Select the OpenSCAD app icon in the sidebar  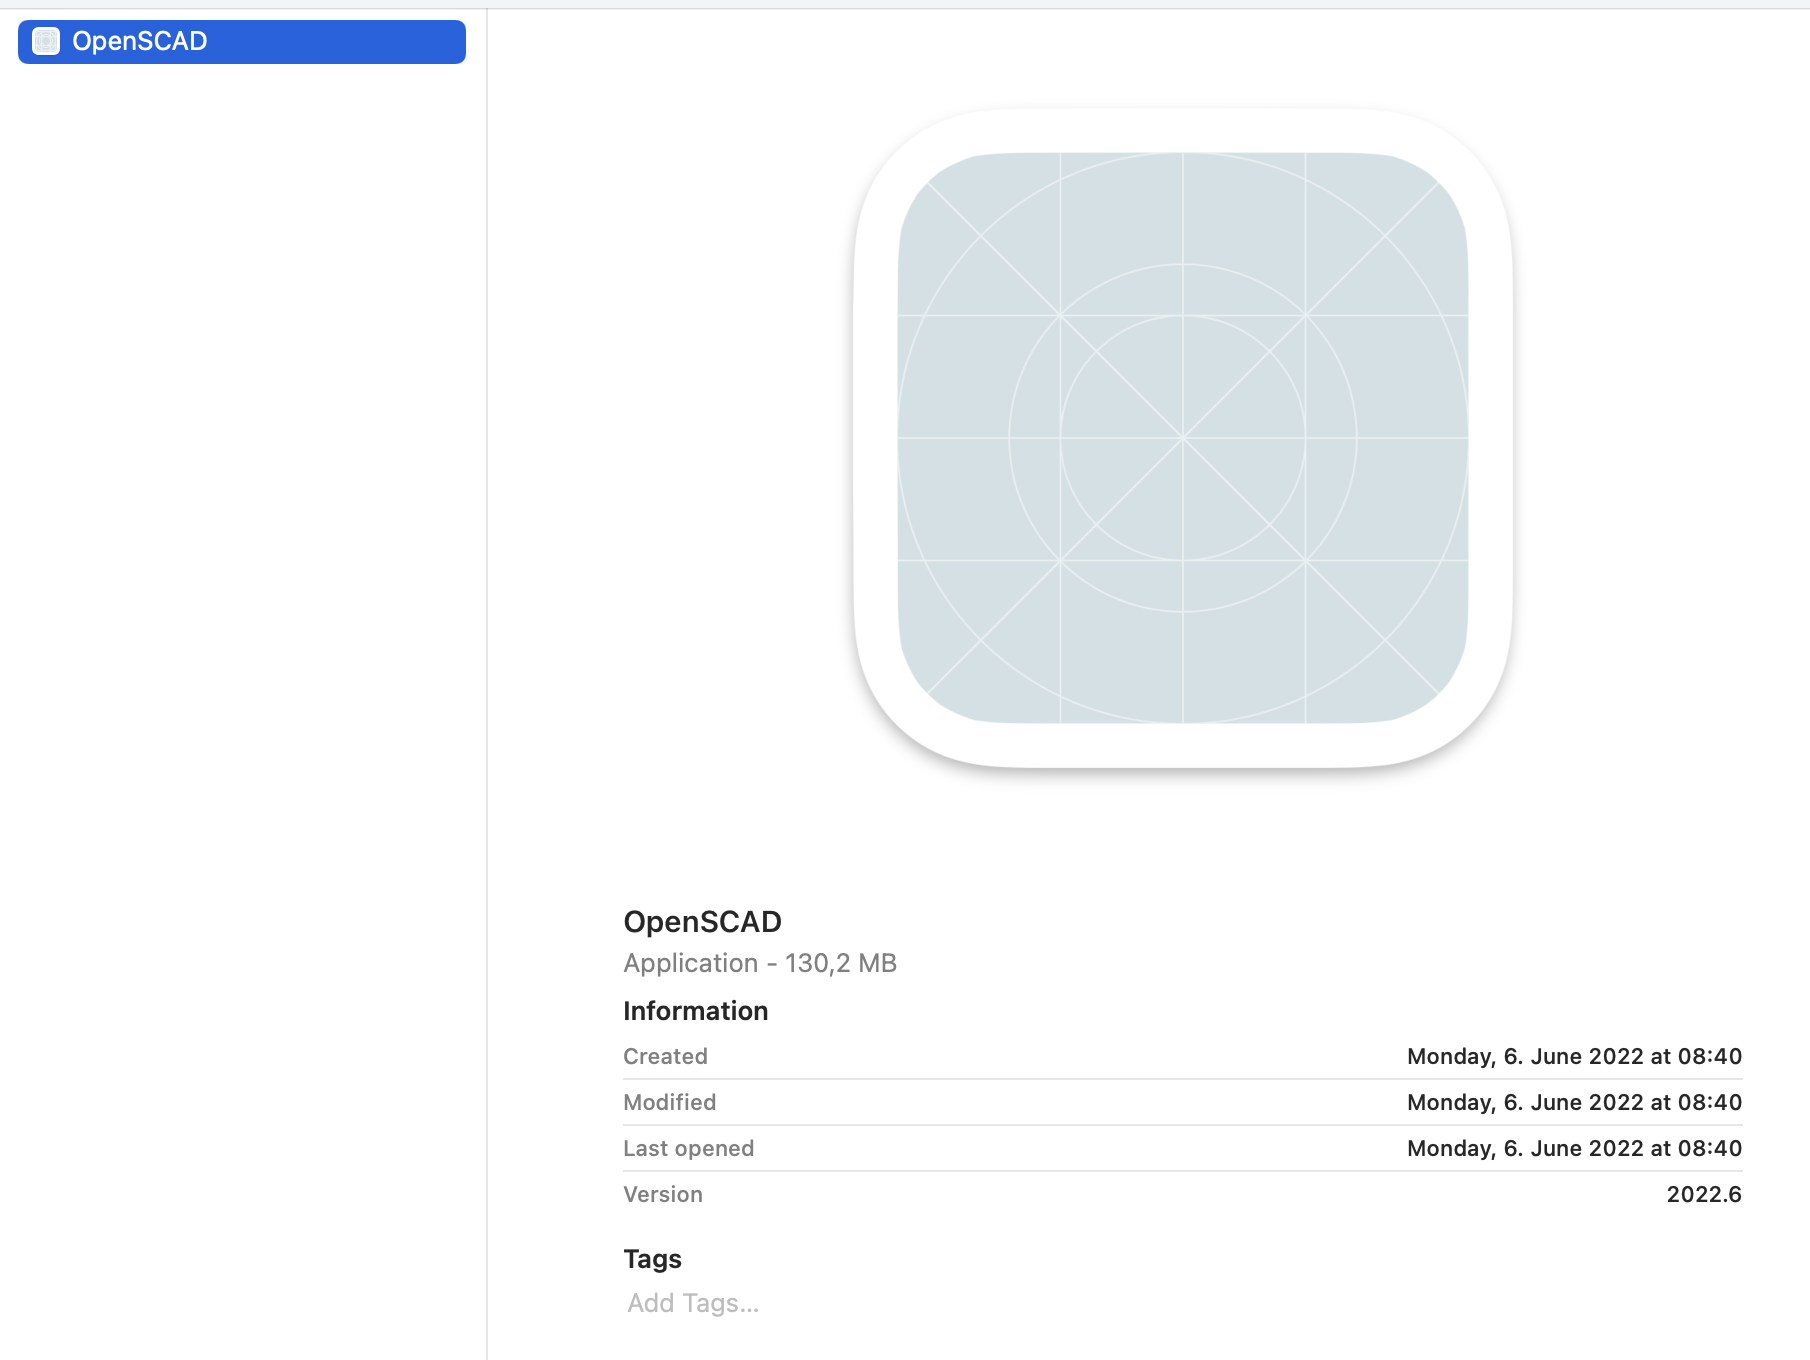click(46, 41)
